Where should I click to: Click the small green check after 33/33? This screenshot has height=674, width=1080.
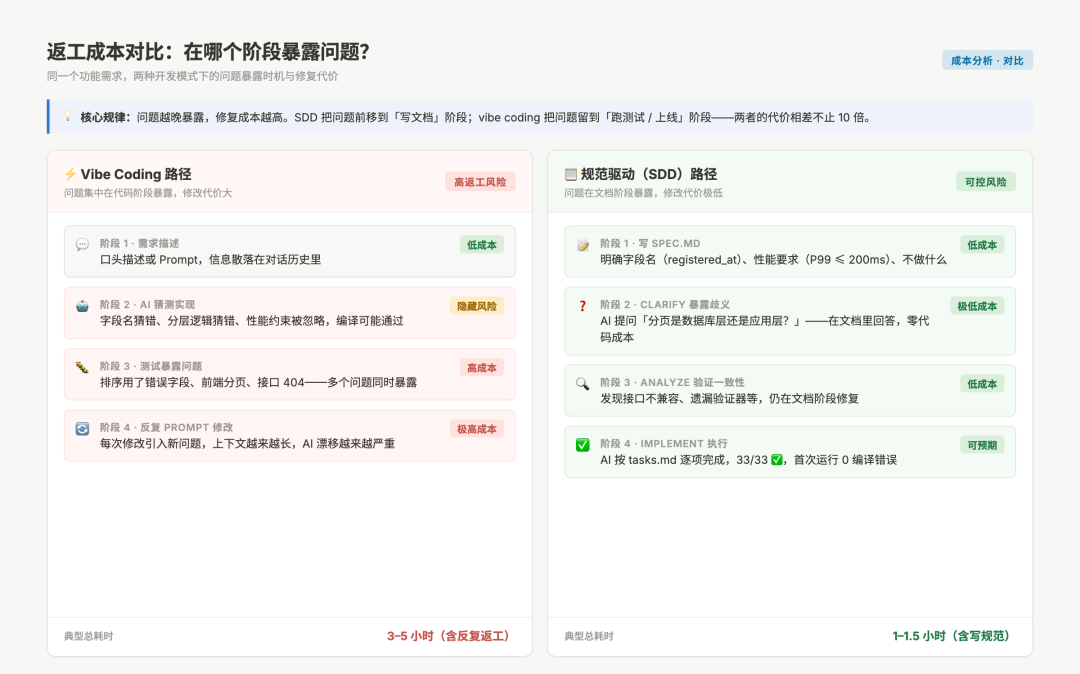click(777, 460)
